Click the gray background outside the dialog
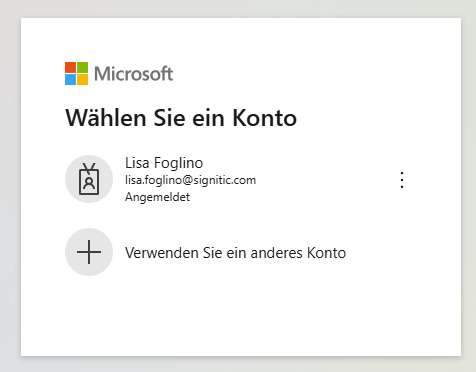 (10, 187)
